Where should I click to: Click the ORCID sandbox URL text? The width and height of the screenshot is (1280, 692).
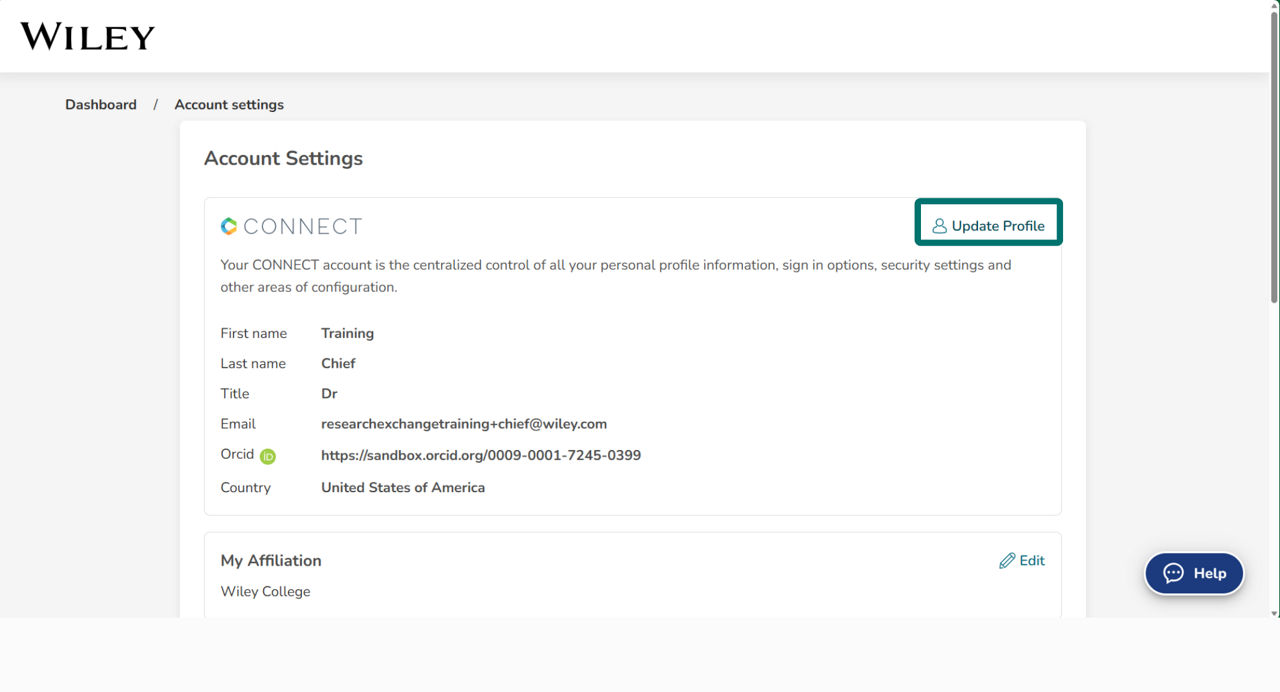tap(481, 456)
